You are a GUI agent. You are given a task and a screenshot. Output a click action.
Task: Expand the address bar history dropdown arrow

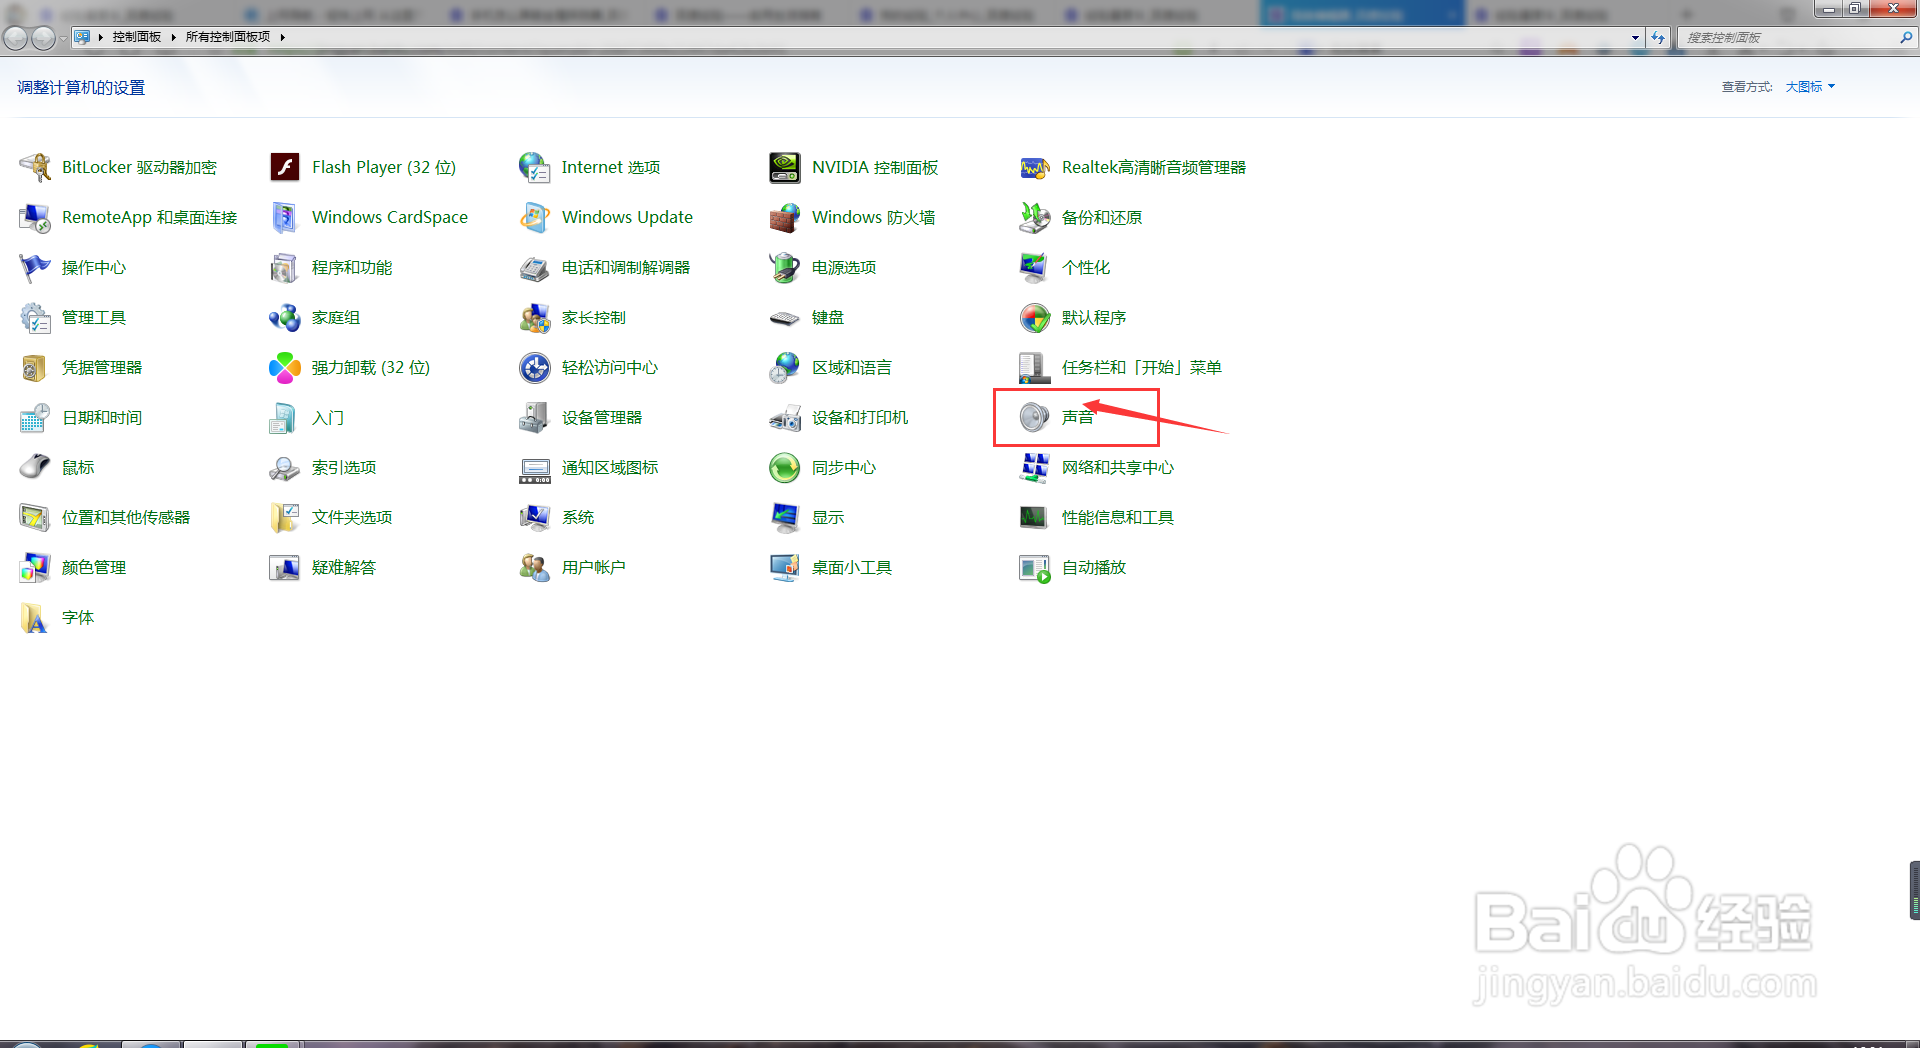pos(1635,37)
